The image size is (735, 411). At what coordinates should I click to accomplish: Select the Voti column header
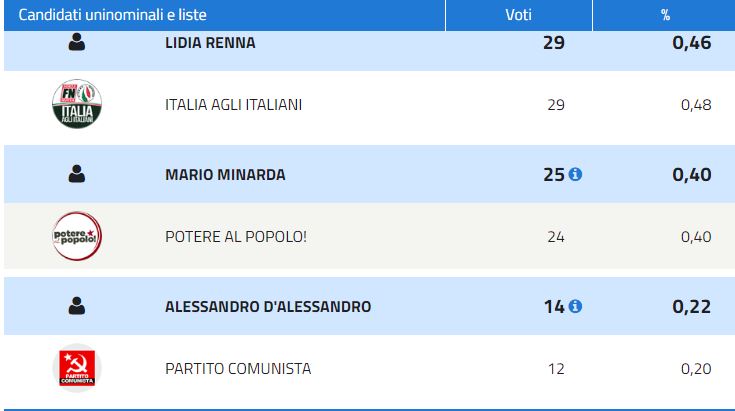tap(518, 15)
